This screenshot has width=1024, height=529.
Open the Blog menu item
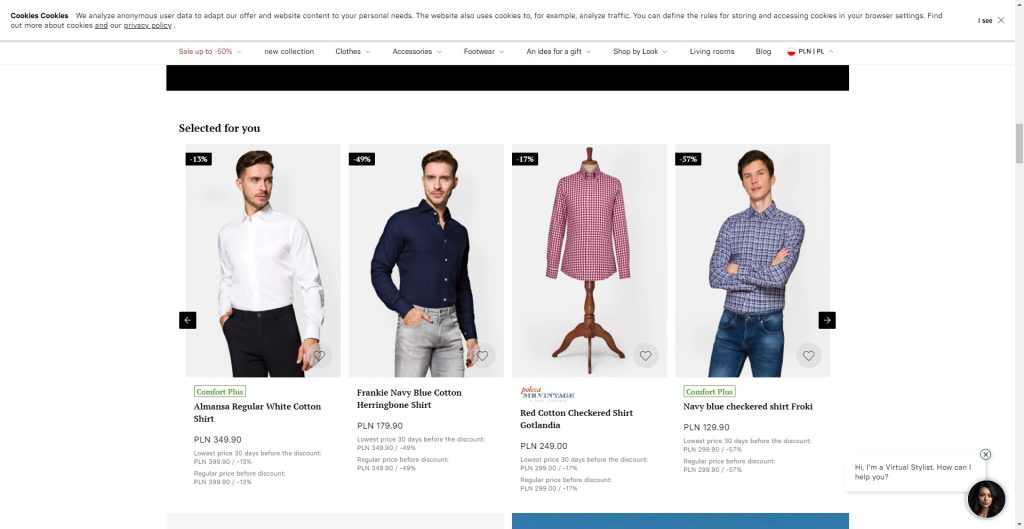coord(763,51)
